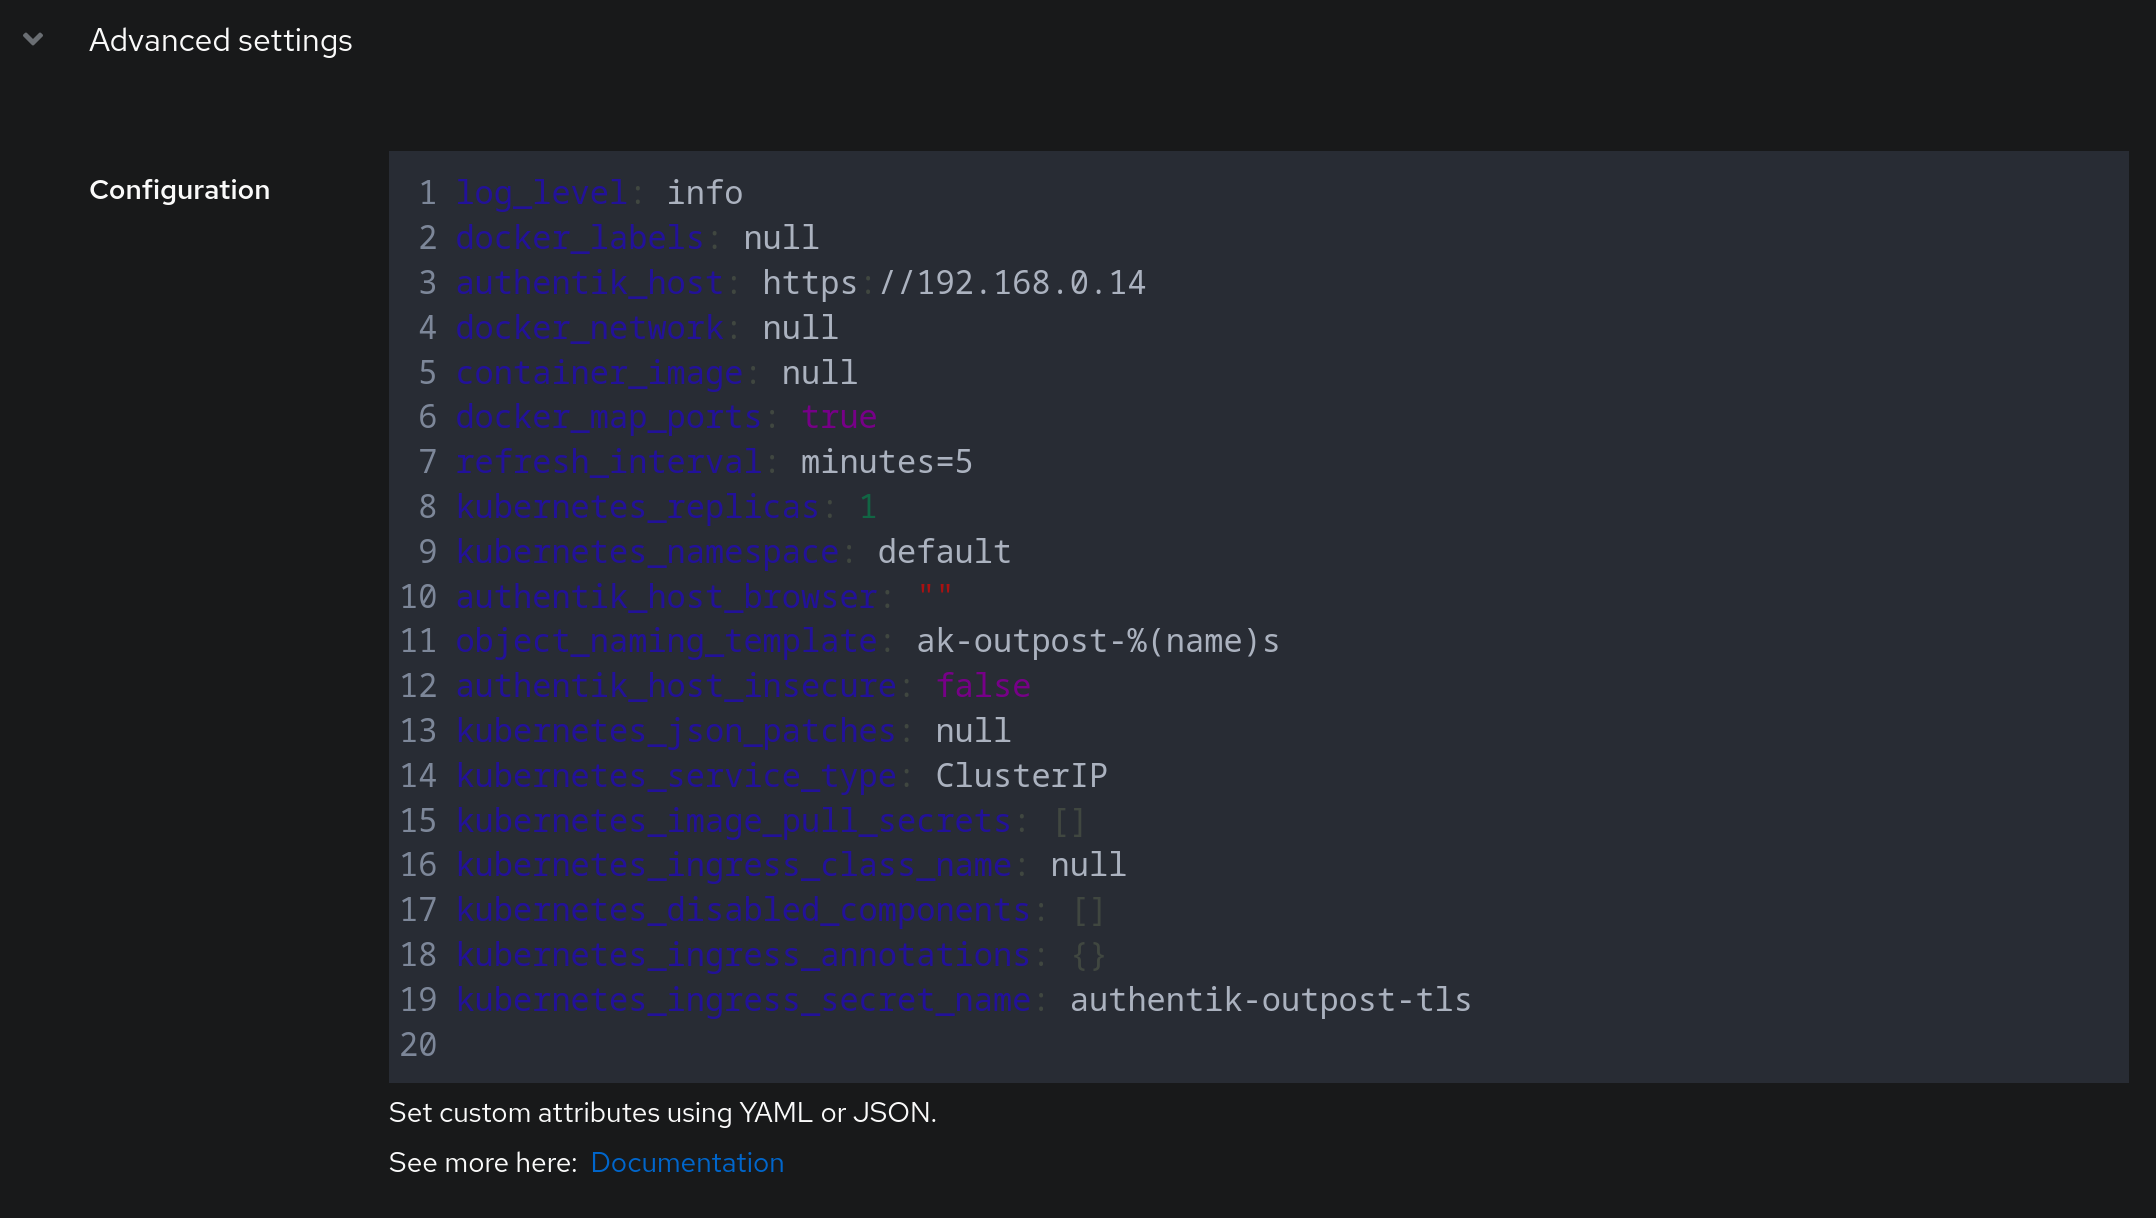Screen dimensions: 2156x1218
Task: Click the kubernetes_namespace key on line 9
Action: click(648, 552)
